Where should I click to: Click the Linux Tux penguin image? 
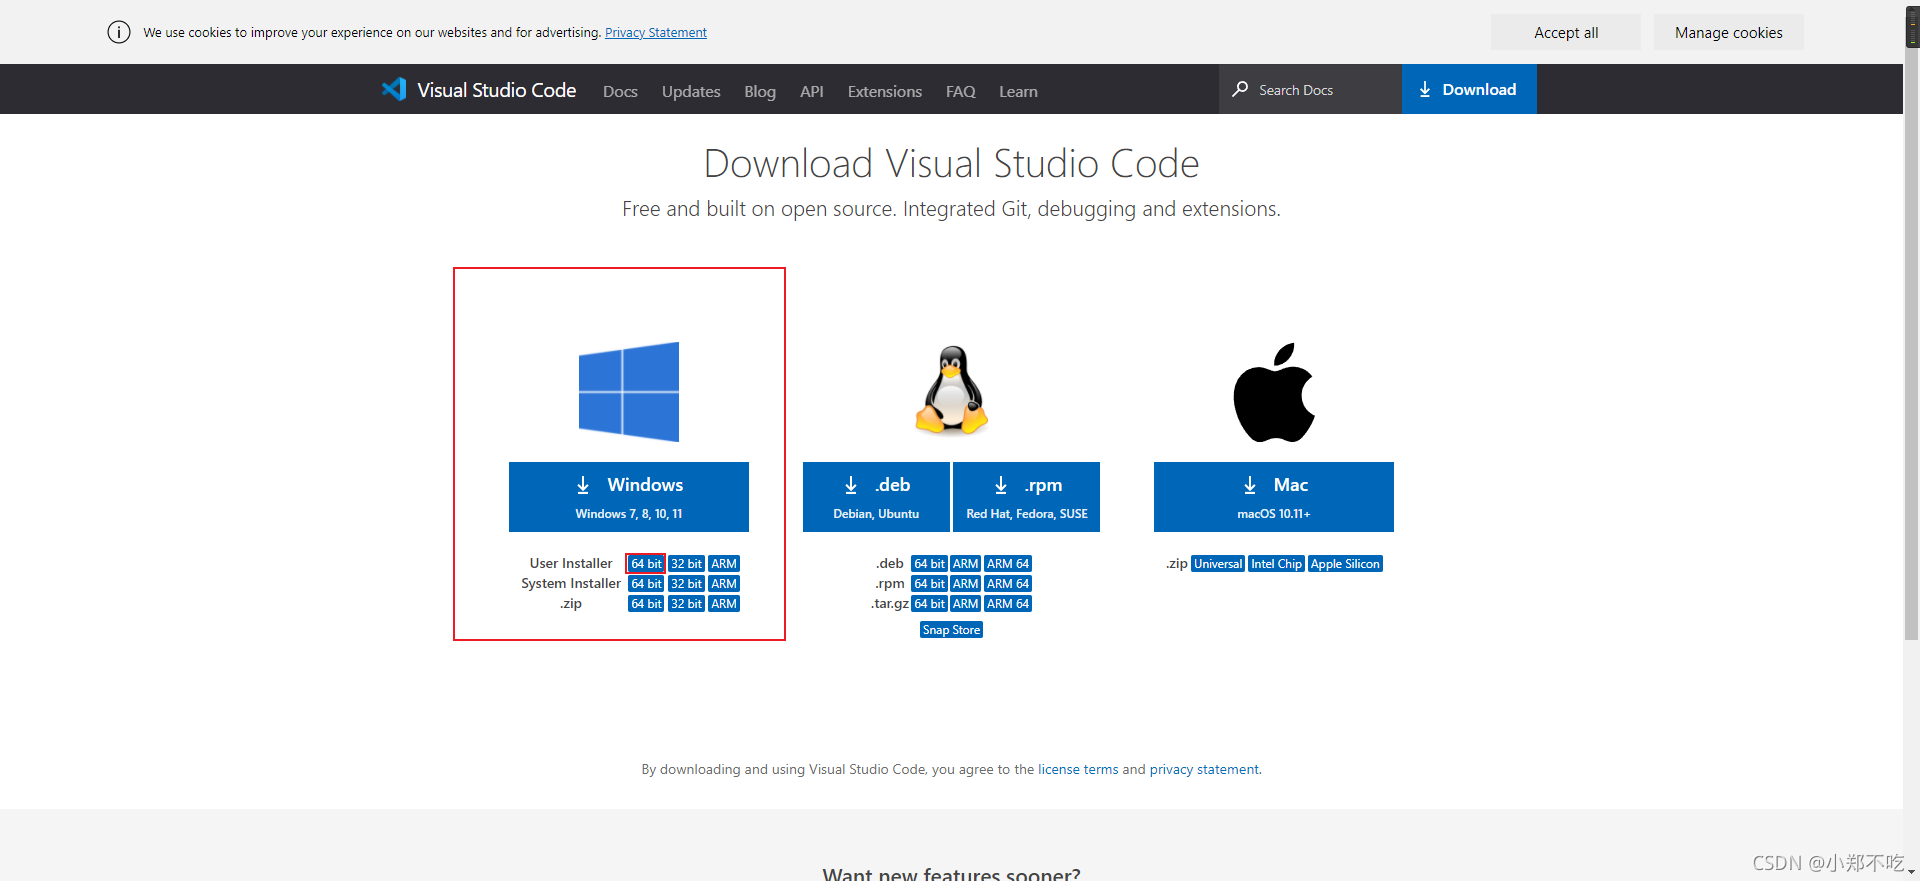[x=952, y=391]
